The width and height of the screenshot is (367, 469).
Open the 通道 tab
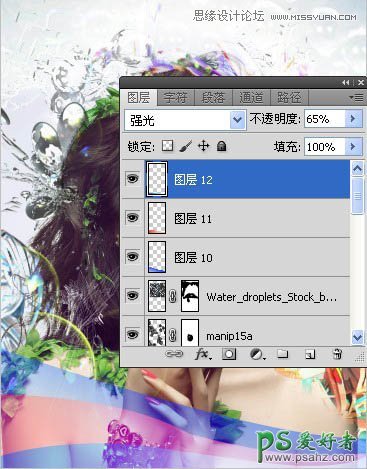coord(251,98)
